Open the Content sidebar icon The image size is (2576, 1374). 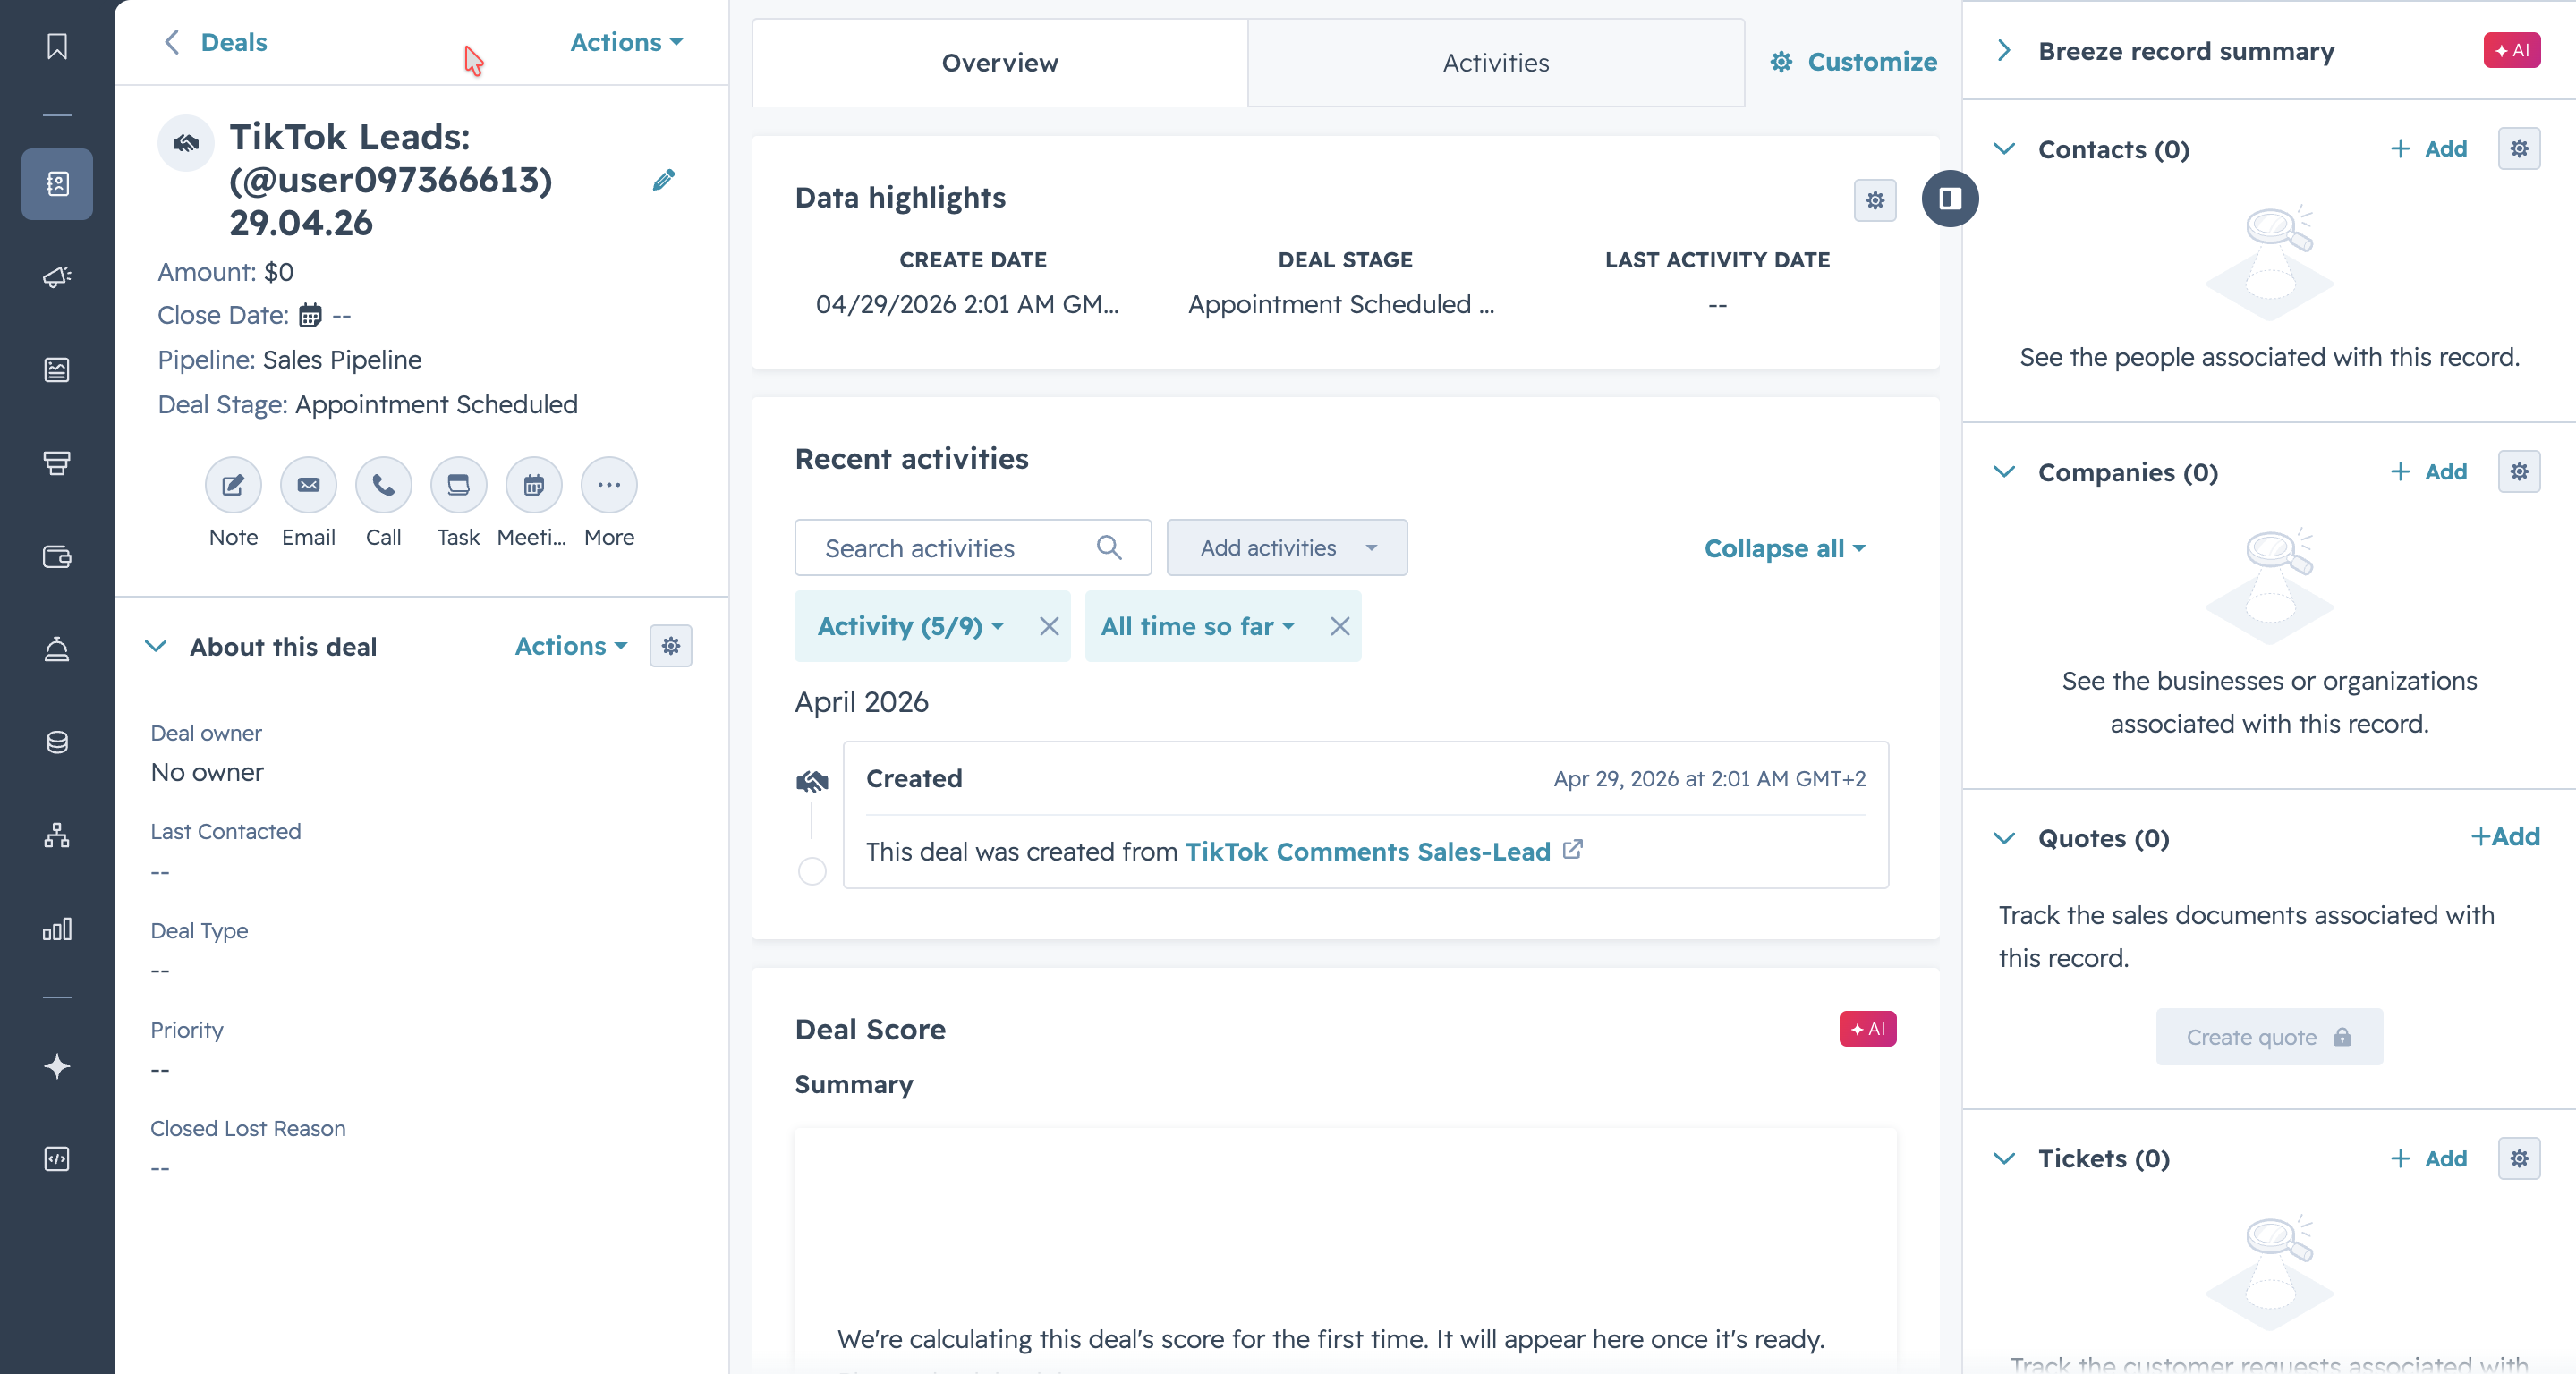(x=57, y=370)
